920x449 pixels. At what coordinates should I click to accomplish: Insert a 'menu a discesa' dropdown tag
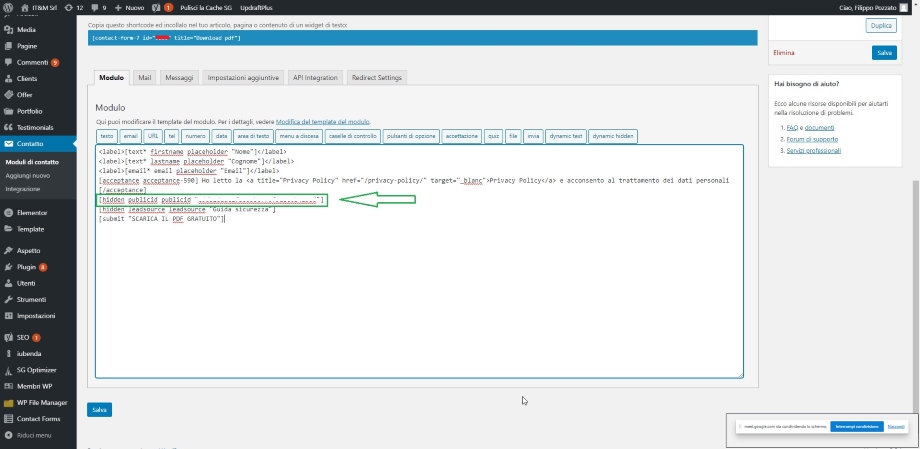click(x=300, y=136)
